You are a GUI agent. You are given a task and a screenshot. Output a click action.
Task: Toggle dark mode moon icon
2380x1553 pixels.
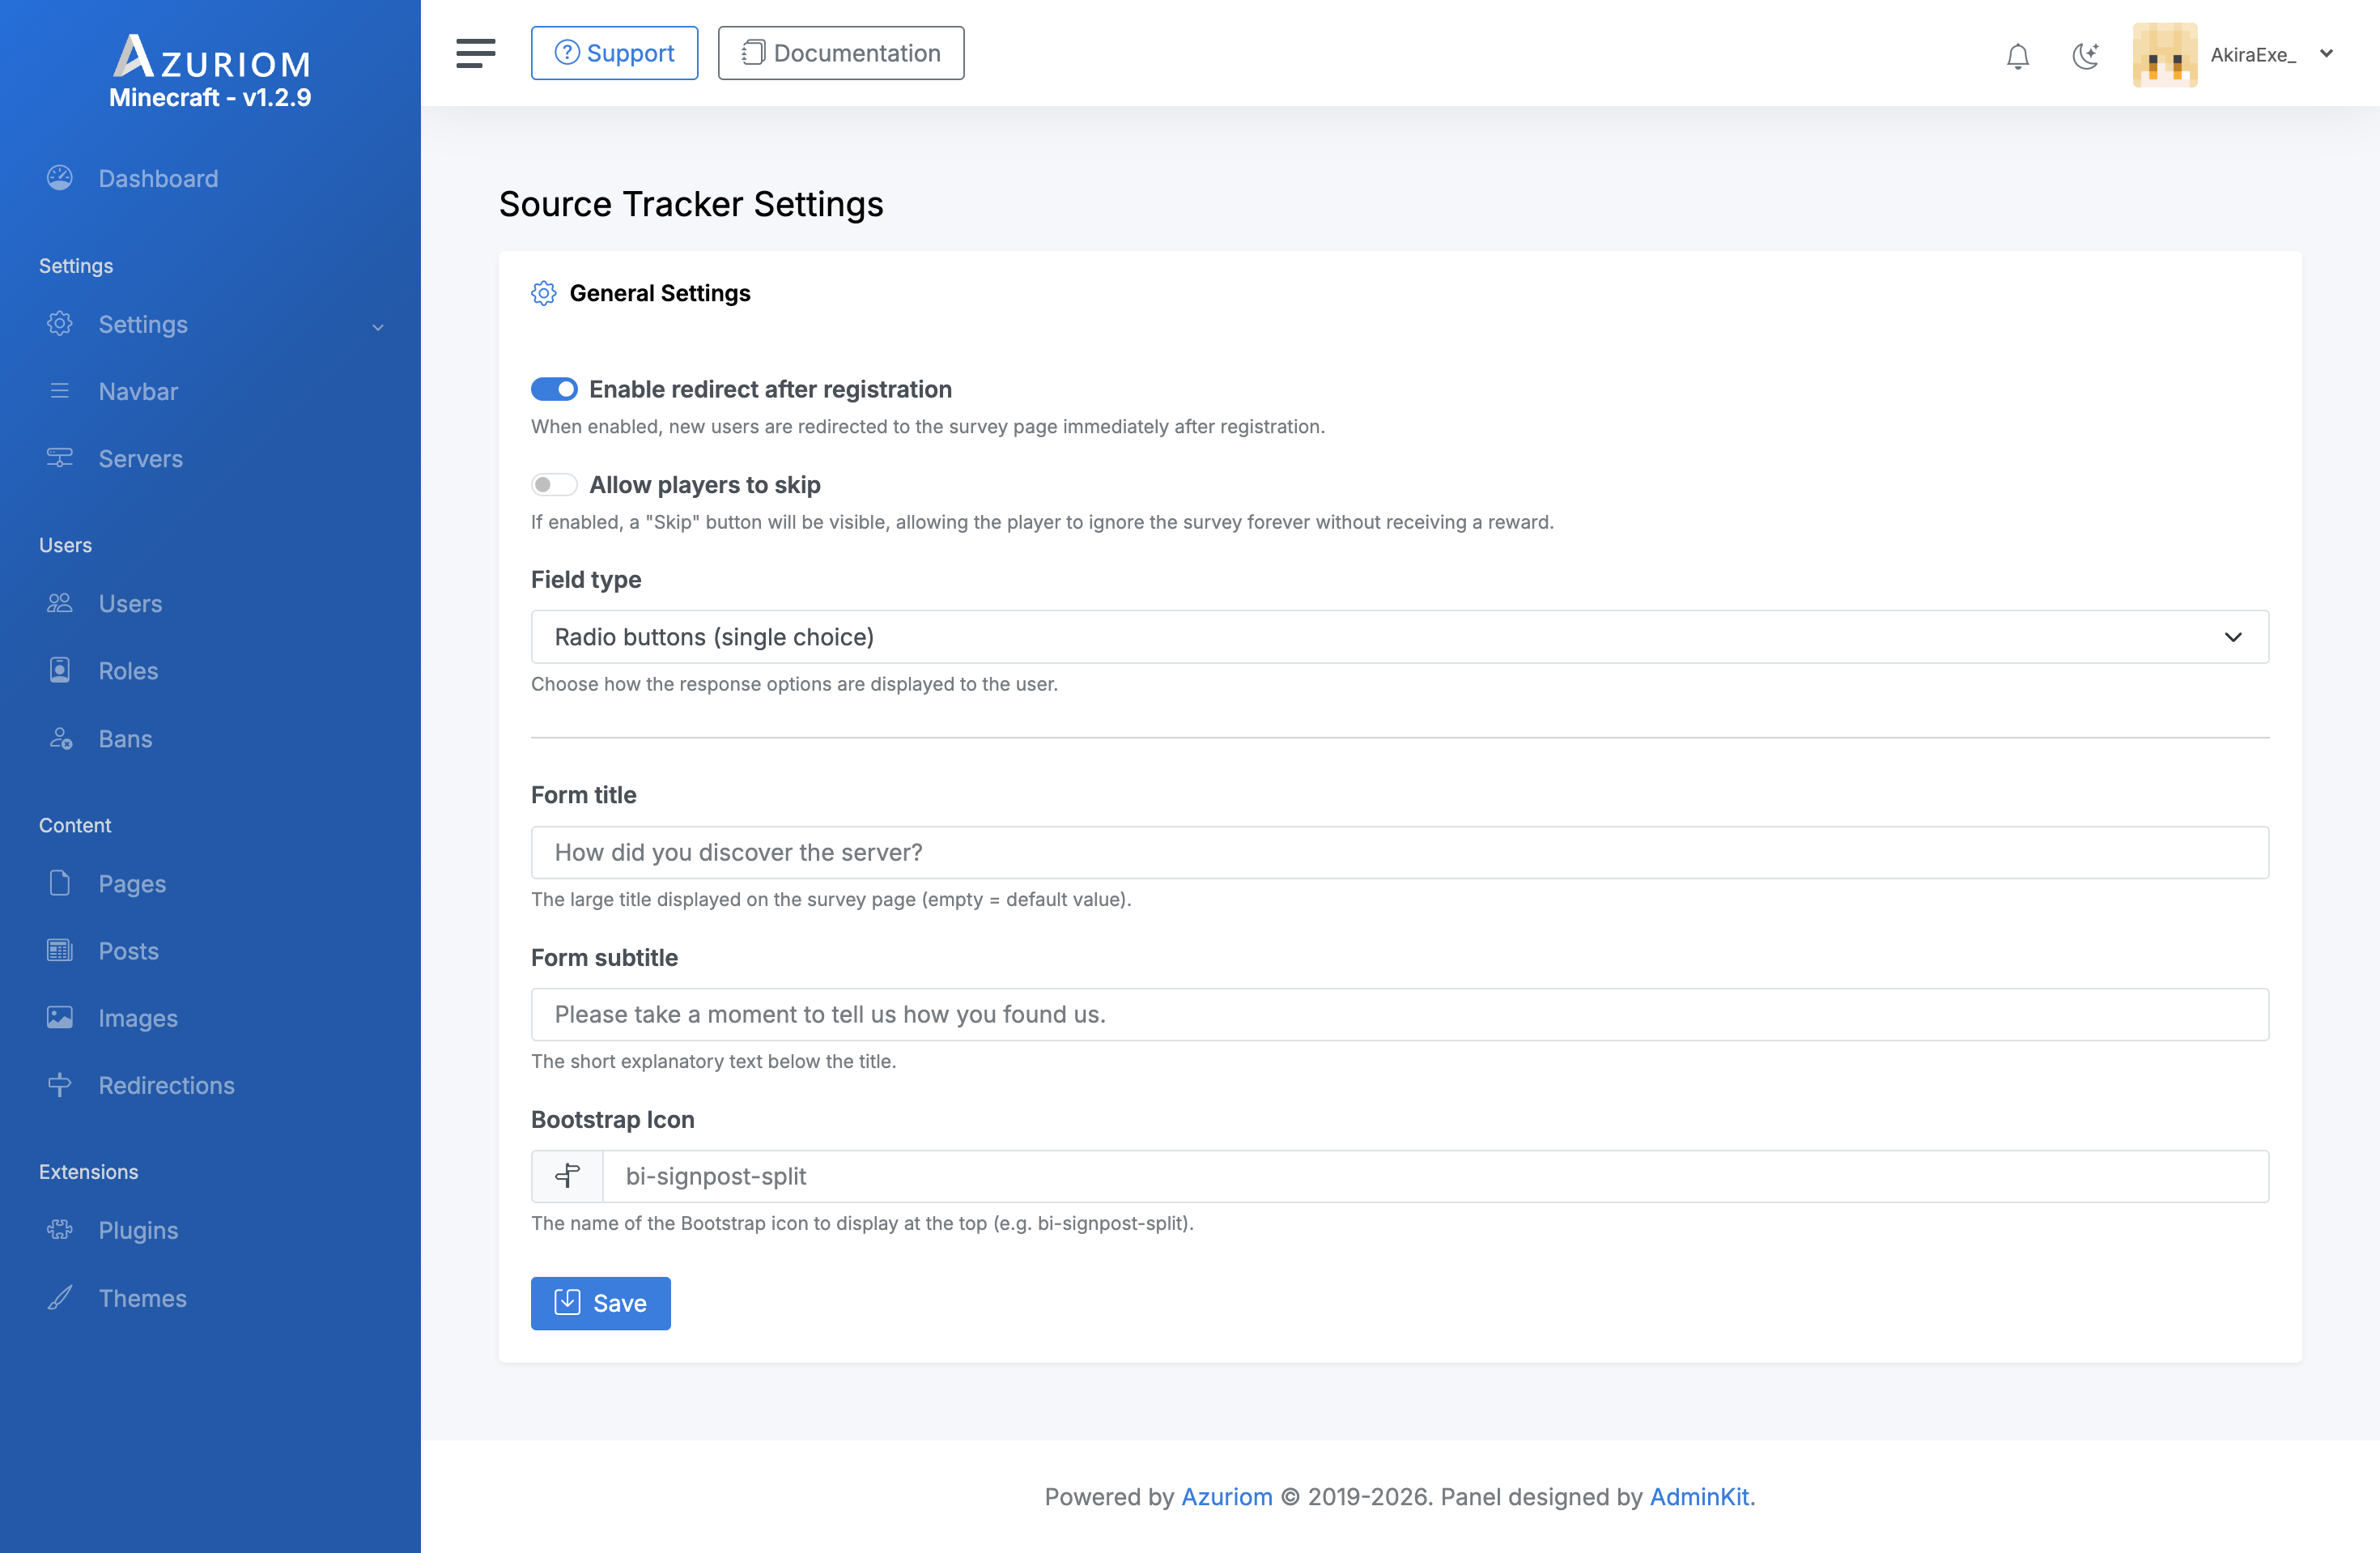click(x=2085, y=56)
